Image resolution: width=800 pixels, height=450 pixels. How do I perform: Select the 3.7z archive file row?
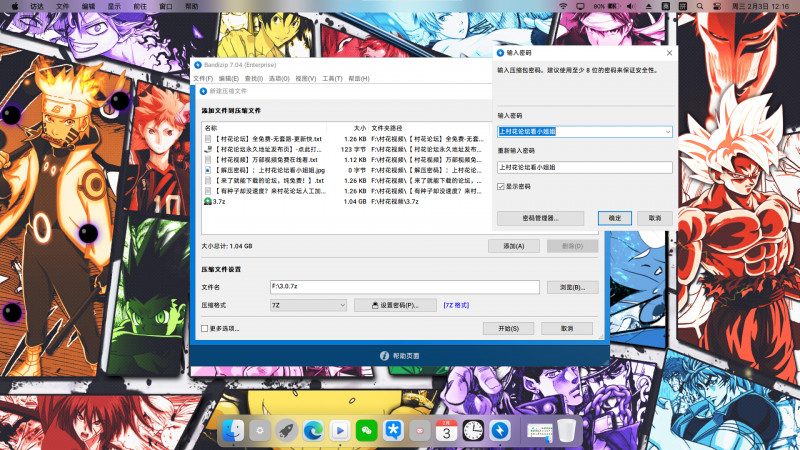[x=213, y=201]
